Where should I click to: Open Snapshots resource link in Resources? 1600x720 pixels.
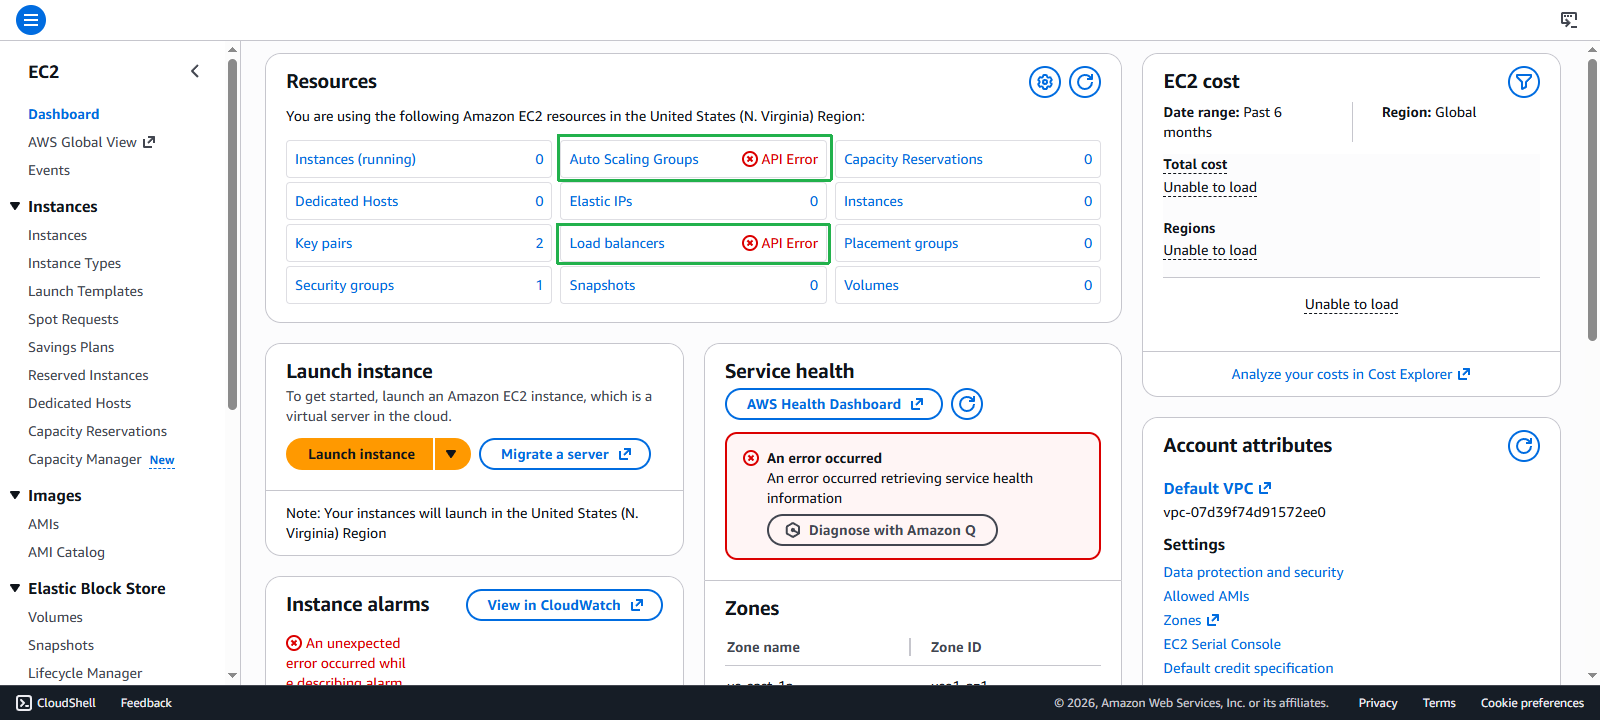(x=602, y=285)
